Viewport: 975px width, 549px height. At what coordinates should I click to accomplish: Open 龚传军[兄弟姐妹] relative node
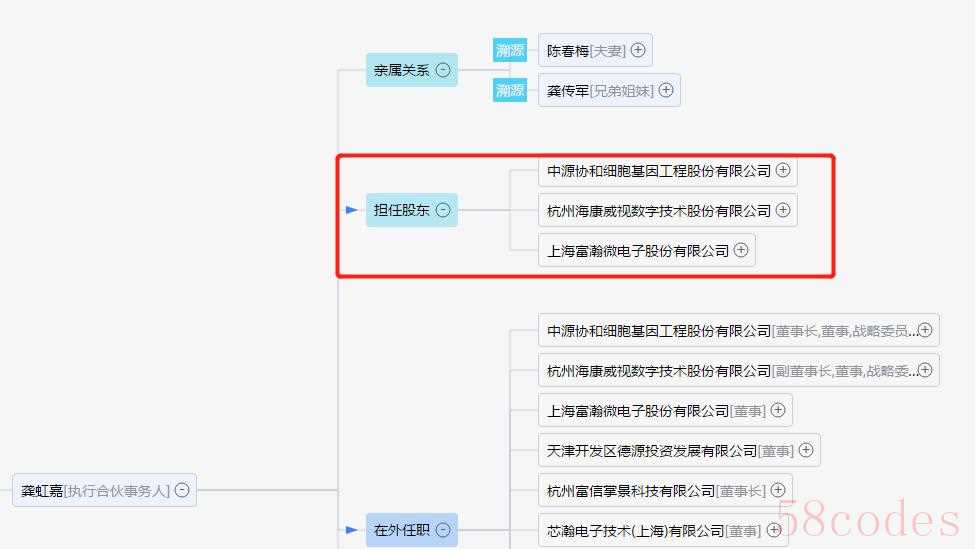(x=609, y=90)
